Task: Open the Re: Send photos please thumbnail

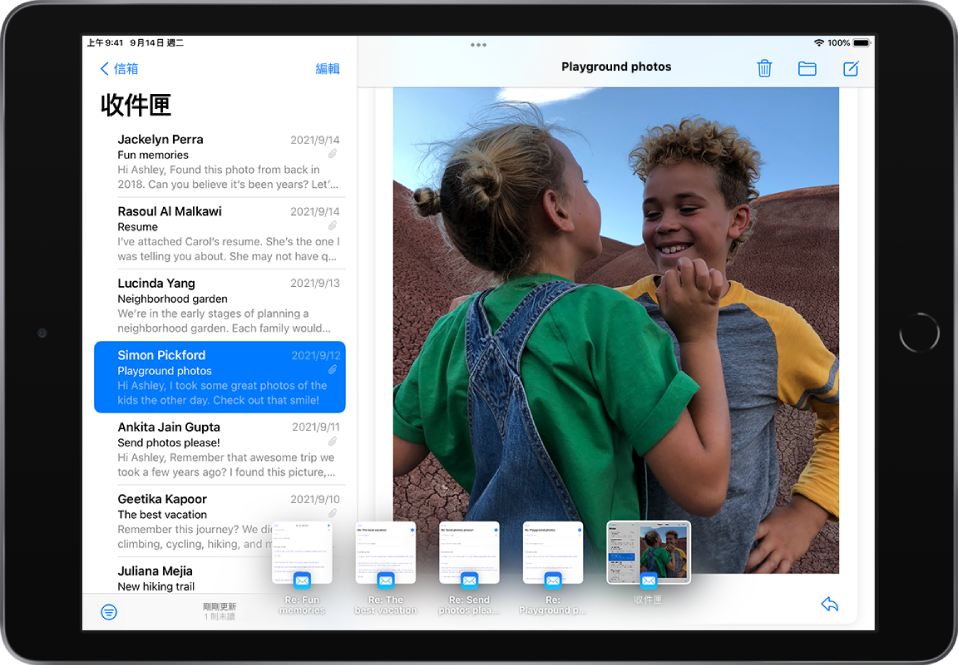Action: tap(469, 552)
